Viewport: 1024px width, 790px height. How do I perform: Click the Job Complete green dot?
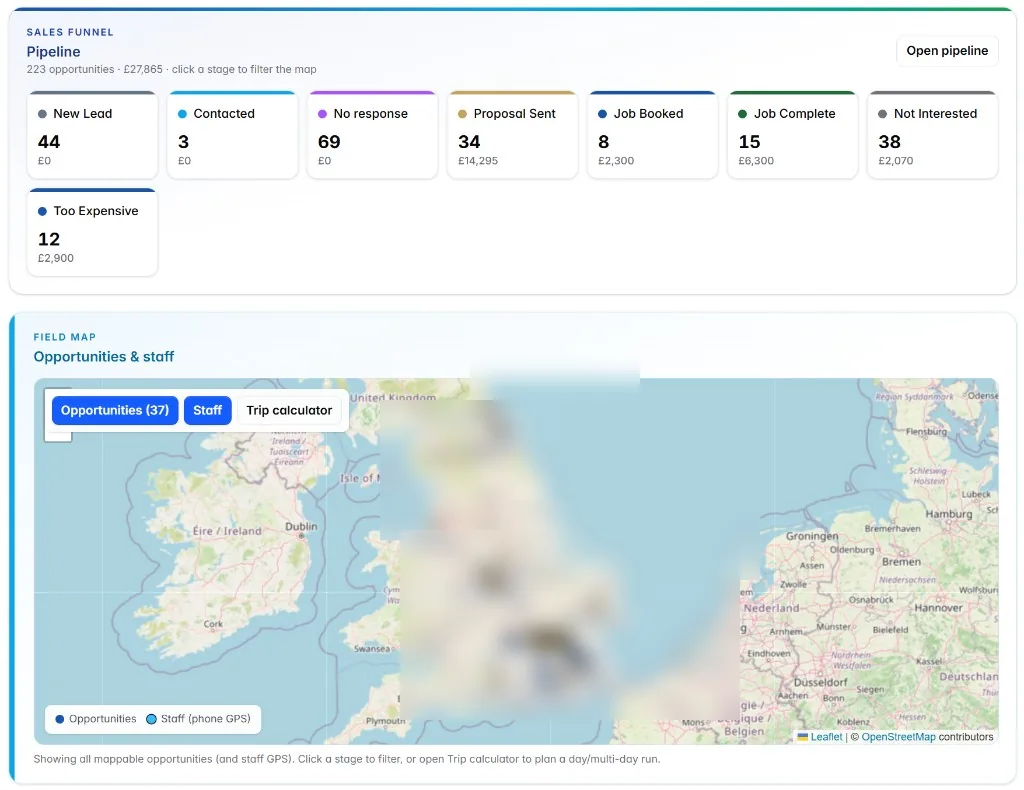point(743,114)
